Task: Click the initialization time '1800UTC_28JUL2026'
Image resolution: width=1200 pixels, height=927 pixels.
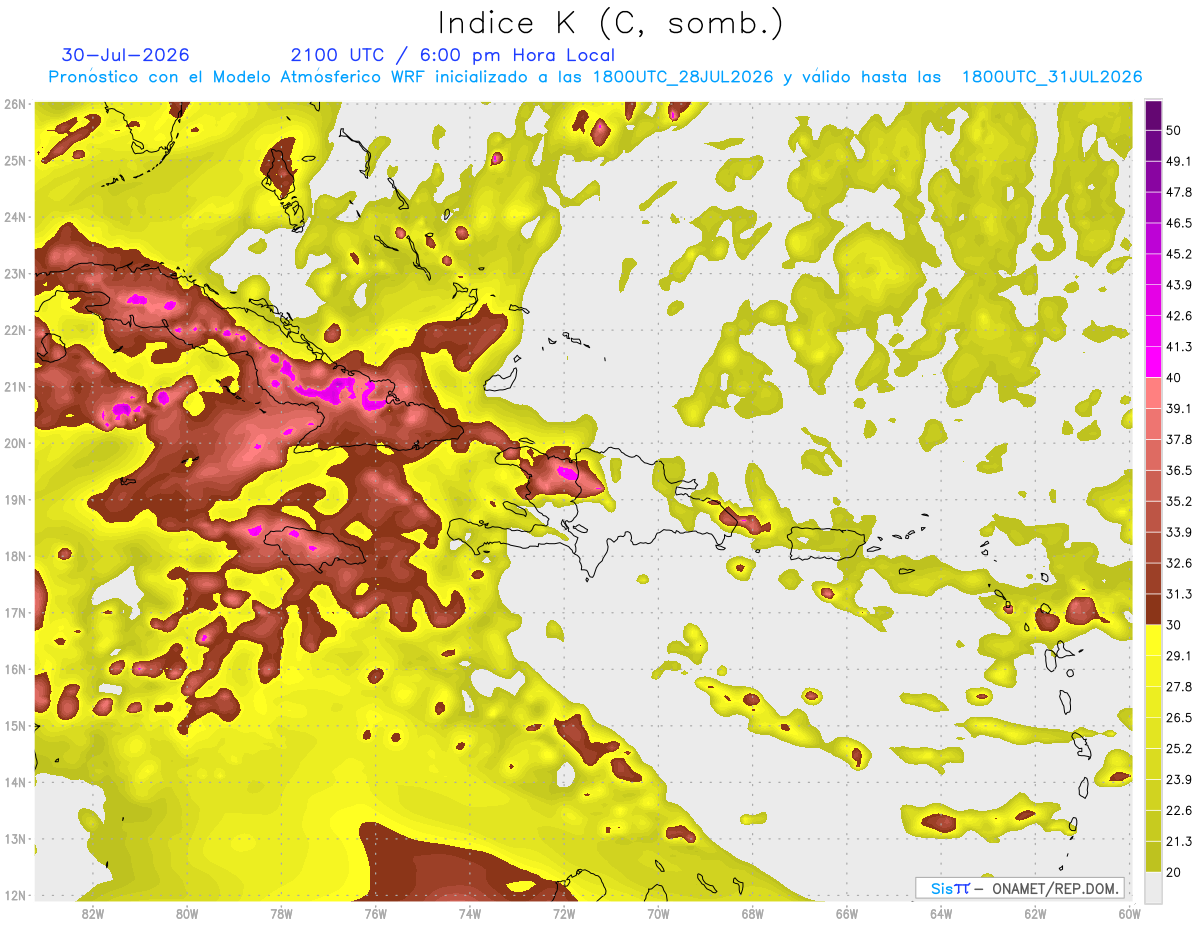Action: 683,77
